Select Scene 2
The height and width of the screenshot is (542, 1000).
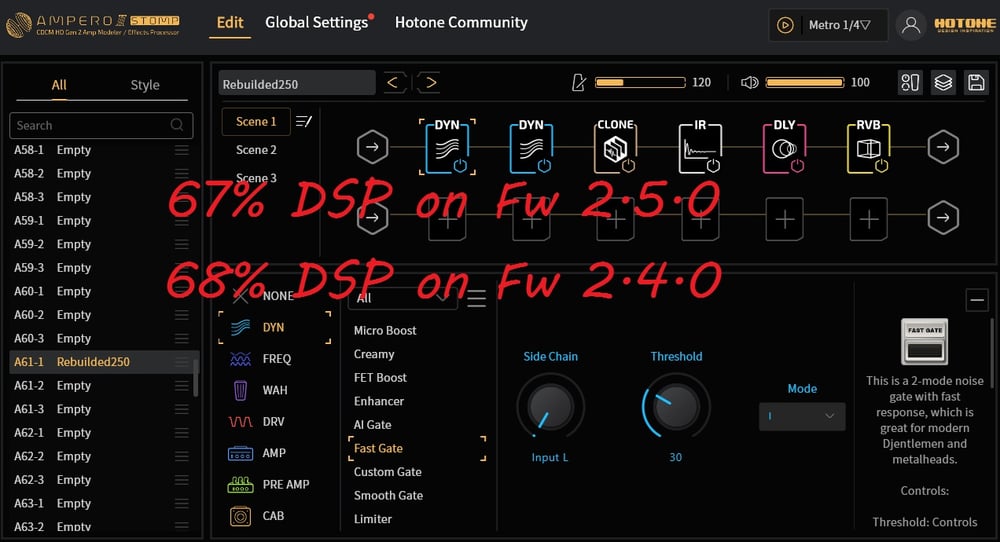pos(256,150)
